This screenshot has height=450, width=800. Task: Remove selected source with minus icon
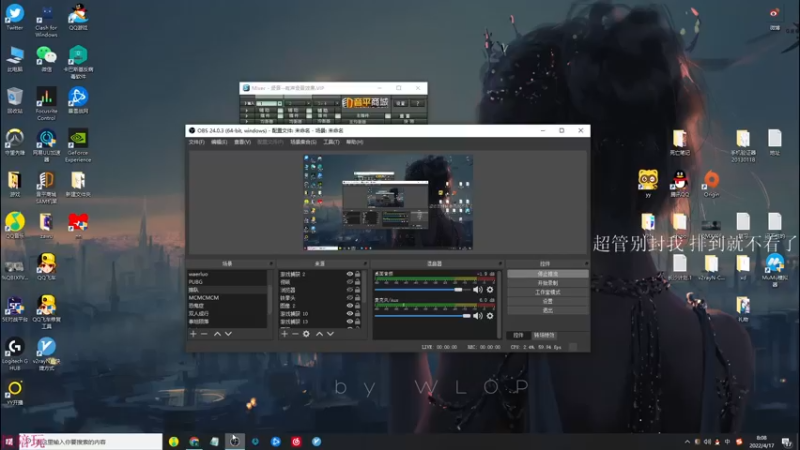point(295,334)
